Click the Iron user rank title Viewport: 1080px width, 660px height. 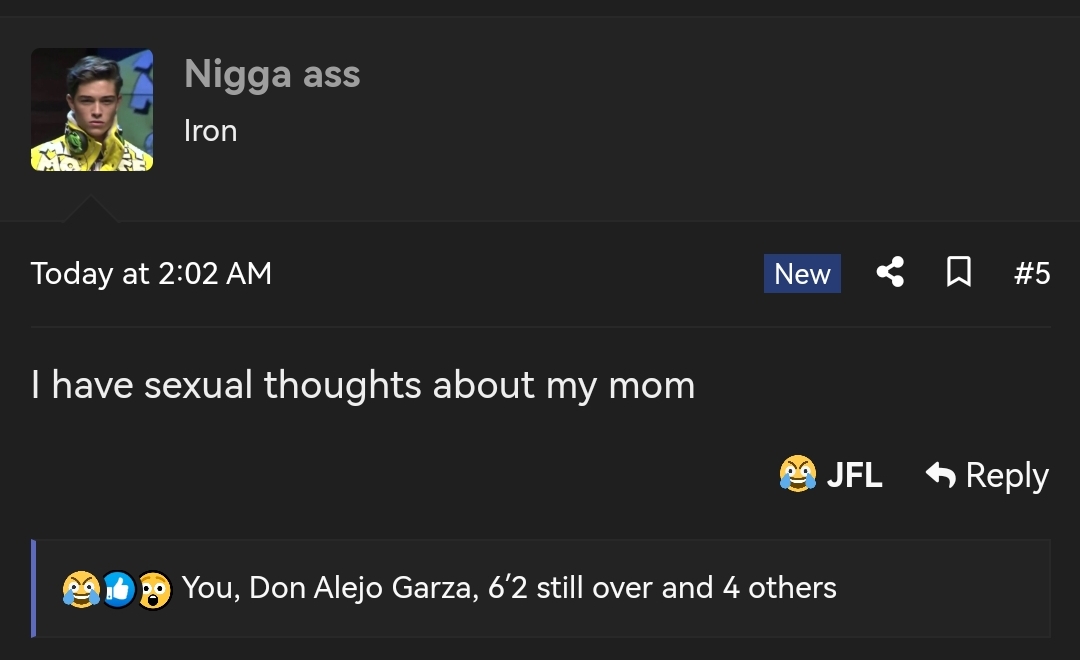coord(211,131)
